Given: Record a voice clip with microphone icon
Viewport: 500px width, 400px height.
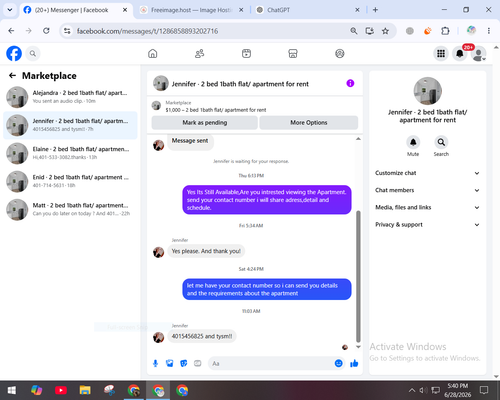Looking at the screenshot, I should 155,363.
